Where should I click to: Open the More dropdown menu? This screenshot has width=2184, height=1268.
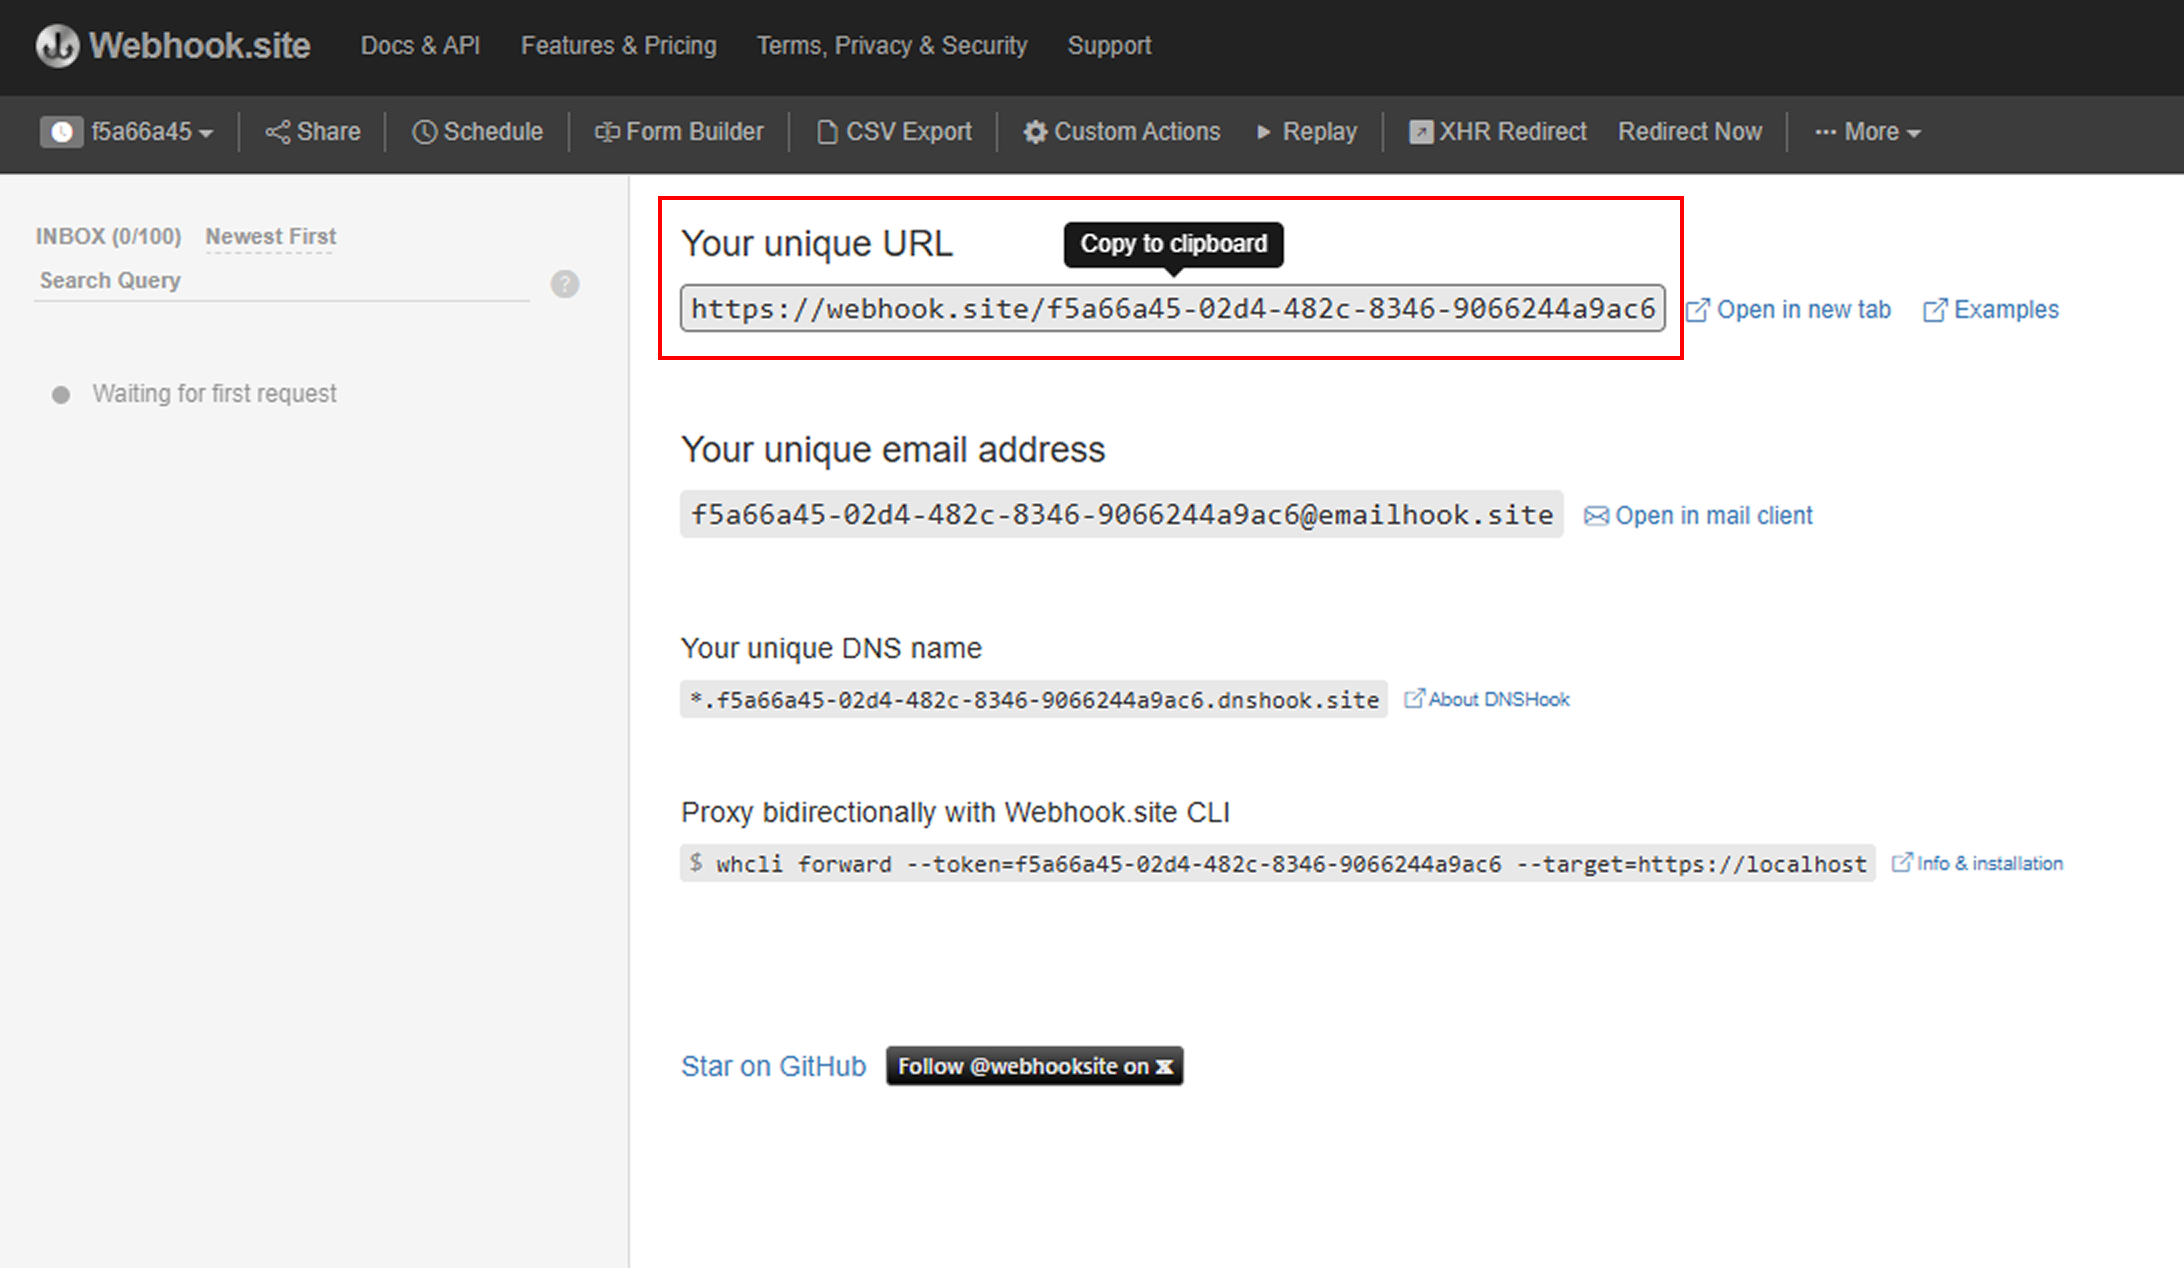point(1866,131)
